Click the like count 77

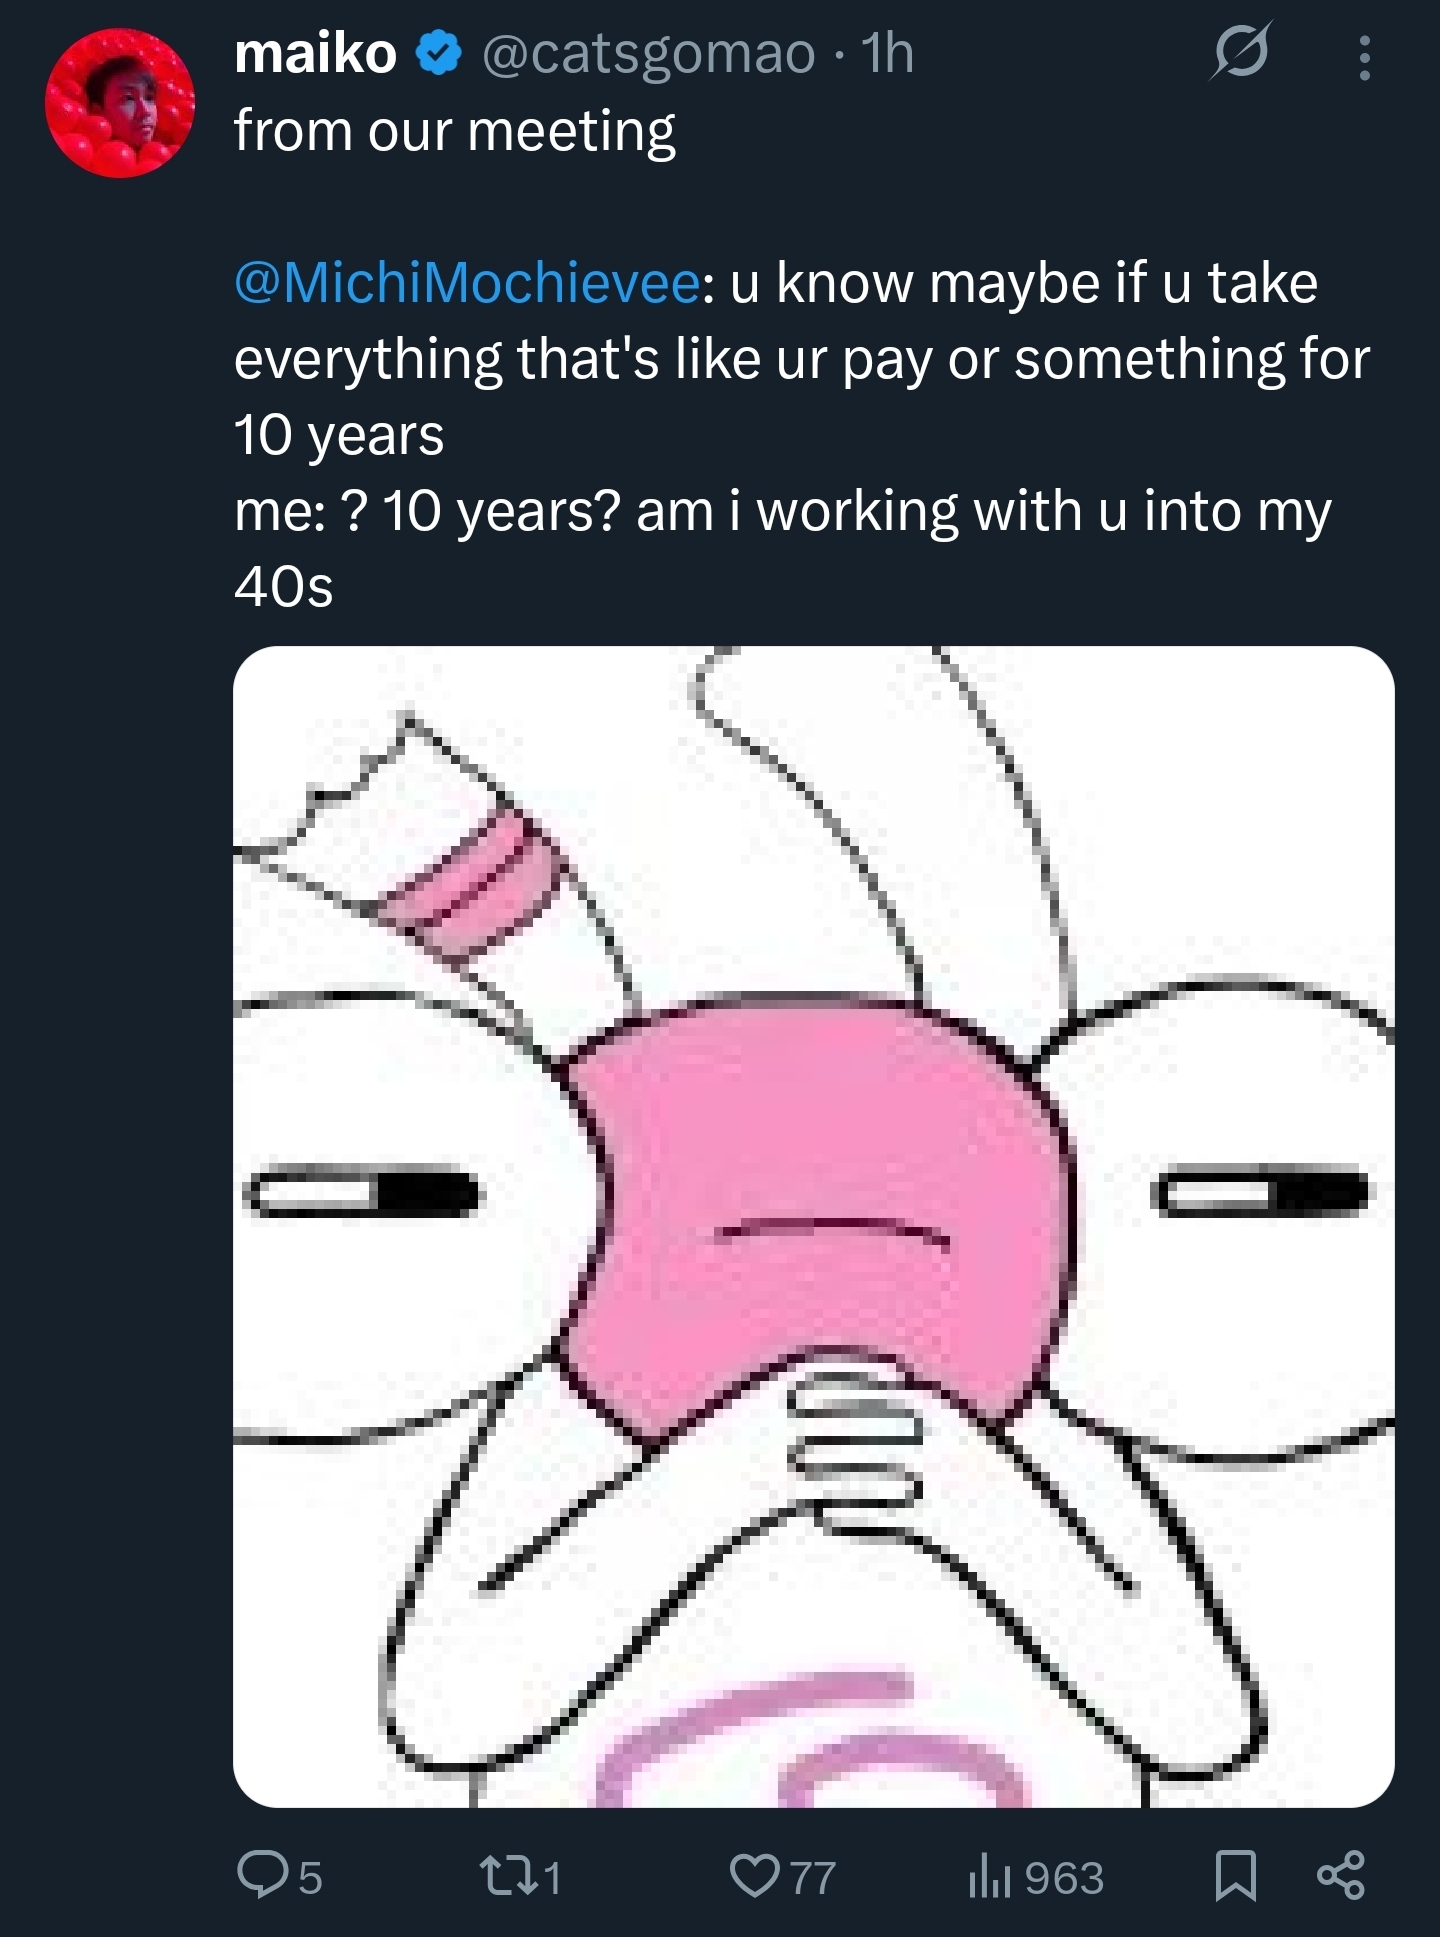click(813, 1878)
